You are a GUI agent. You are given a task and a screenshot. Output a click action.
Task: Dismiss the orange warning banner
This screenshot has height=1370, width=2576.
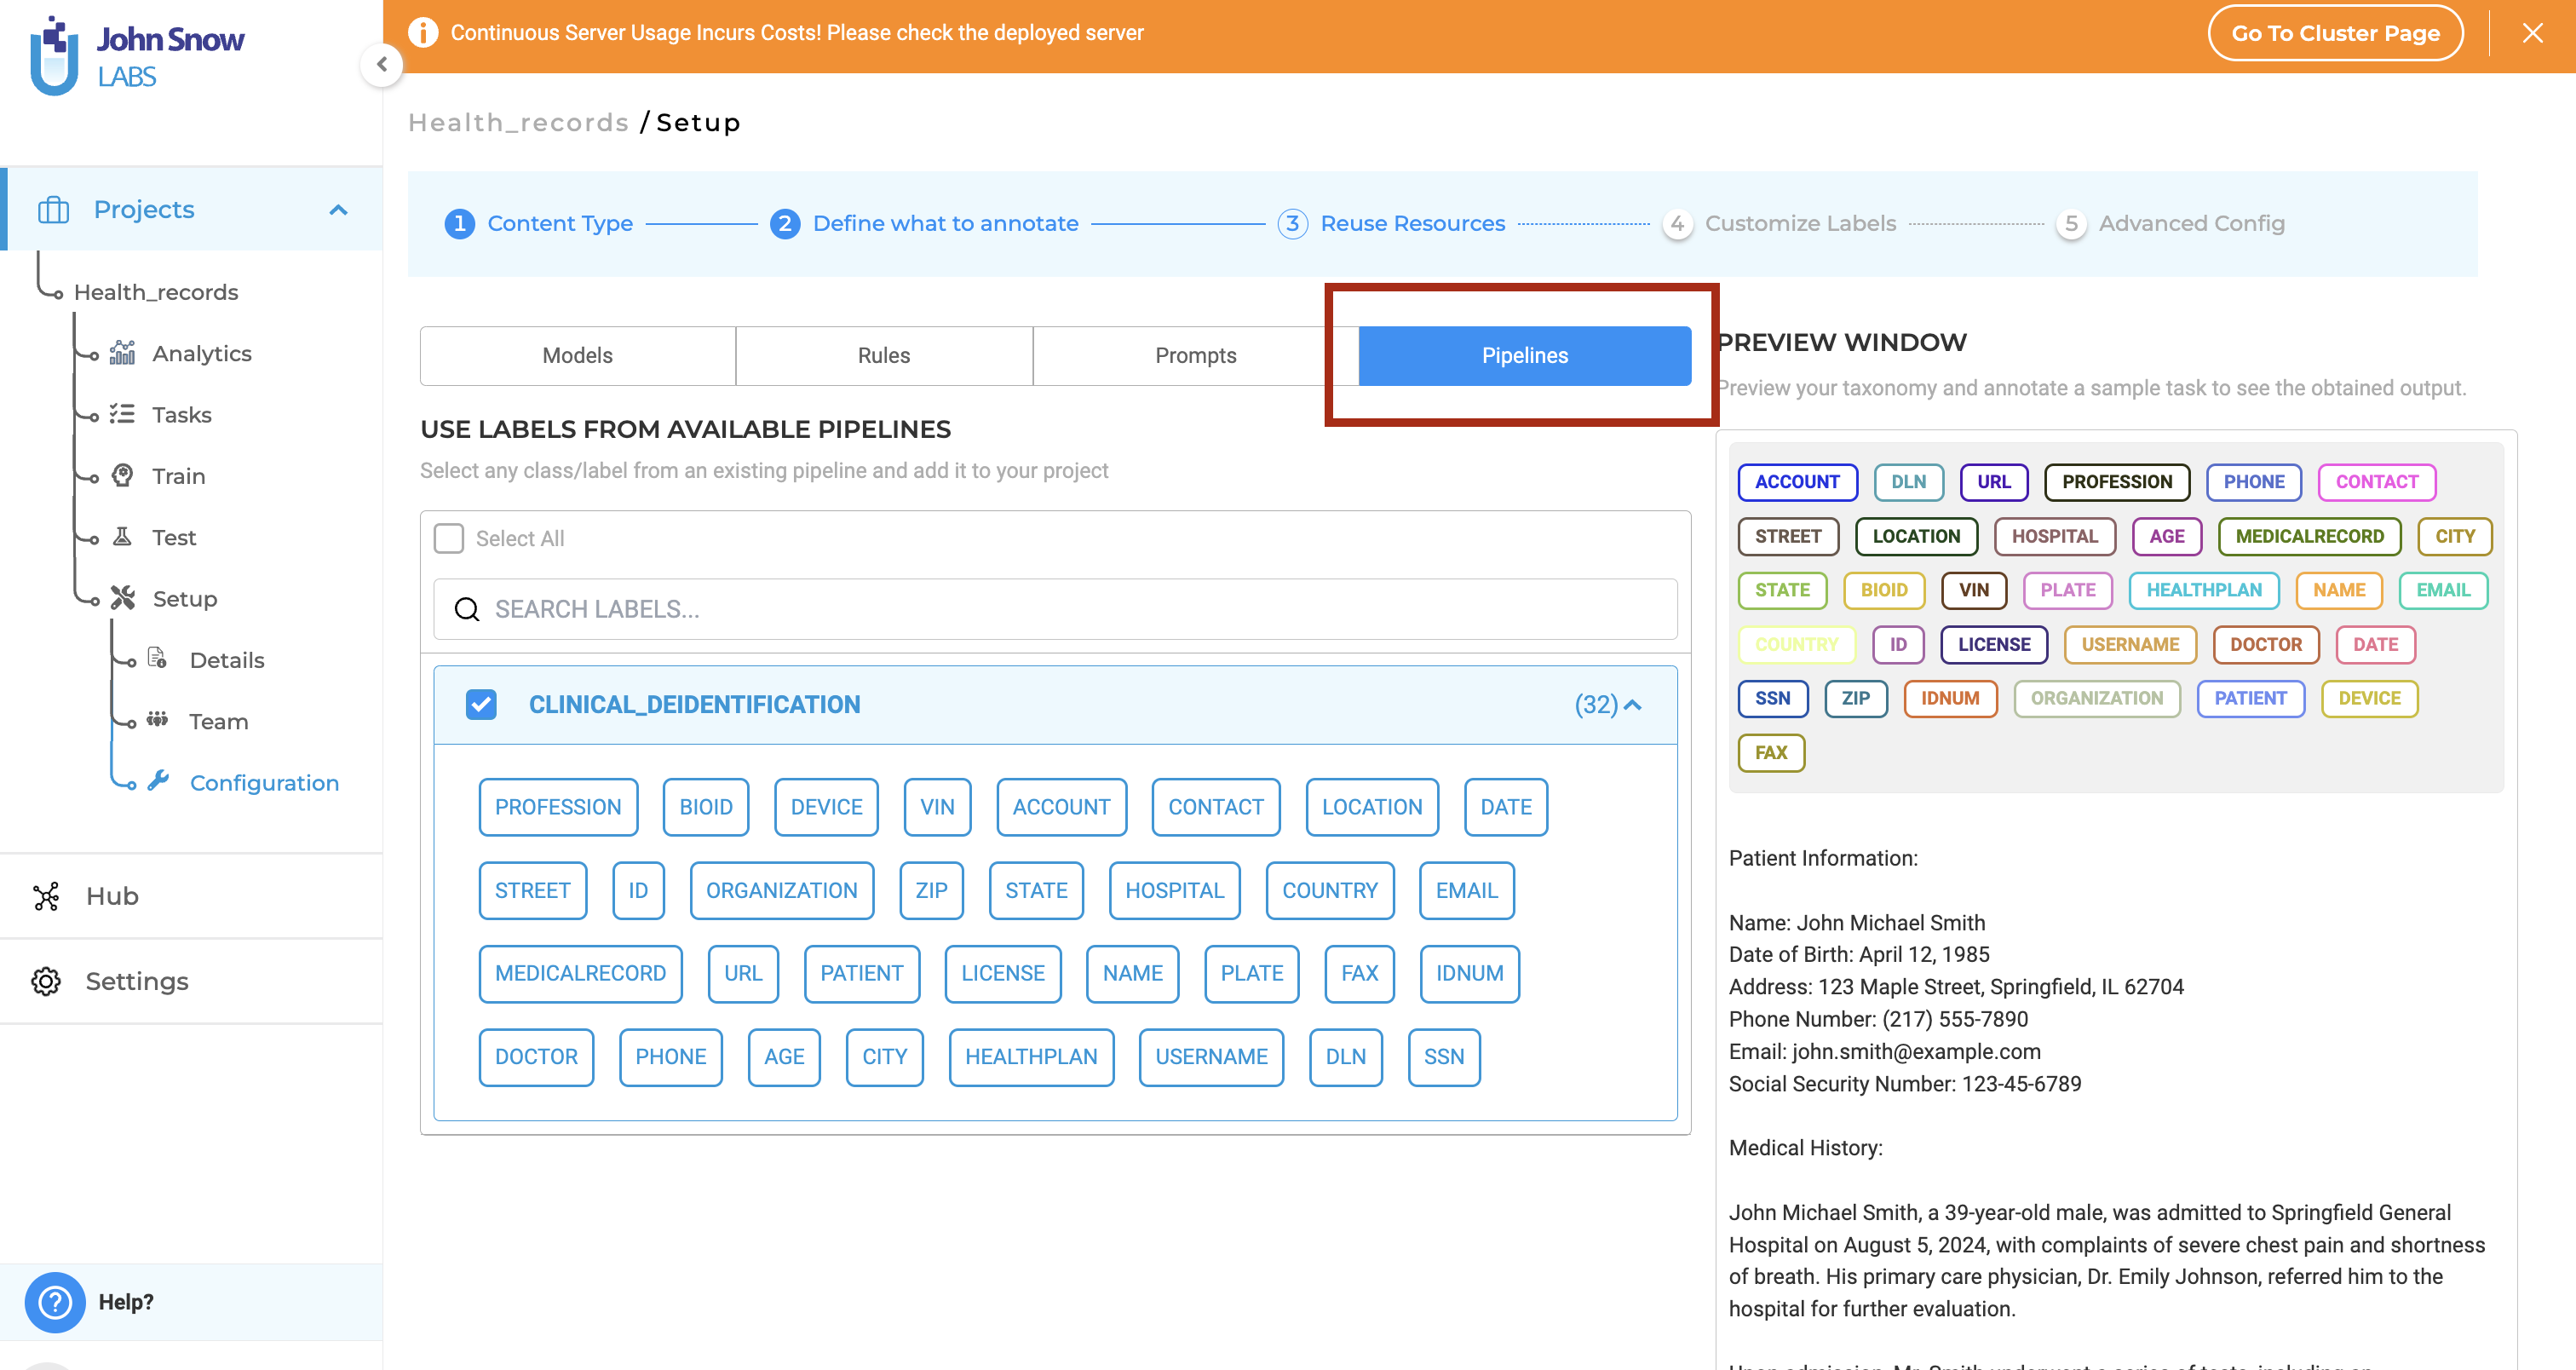[2532, 33]
